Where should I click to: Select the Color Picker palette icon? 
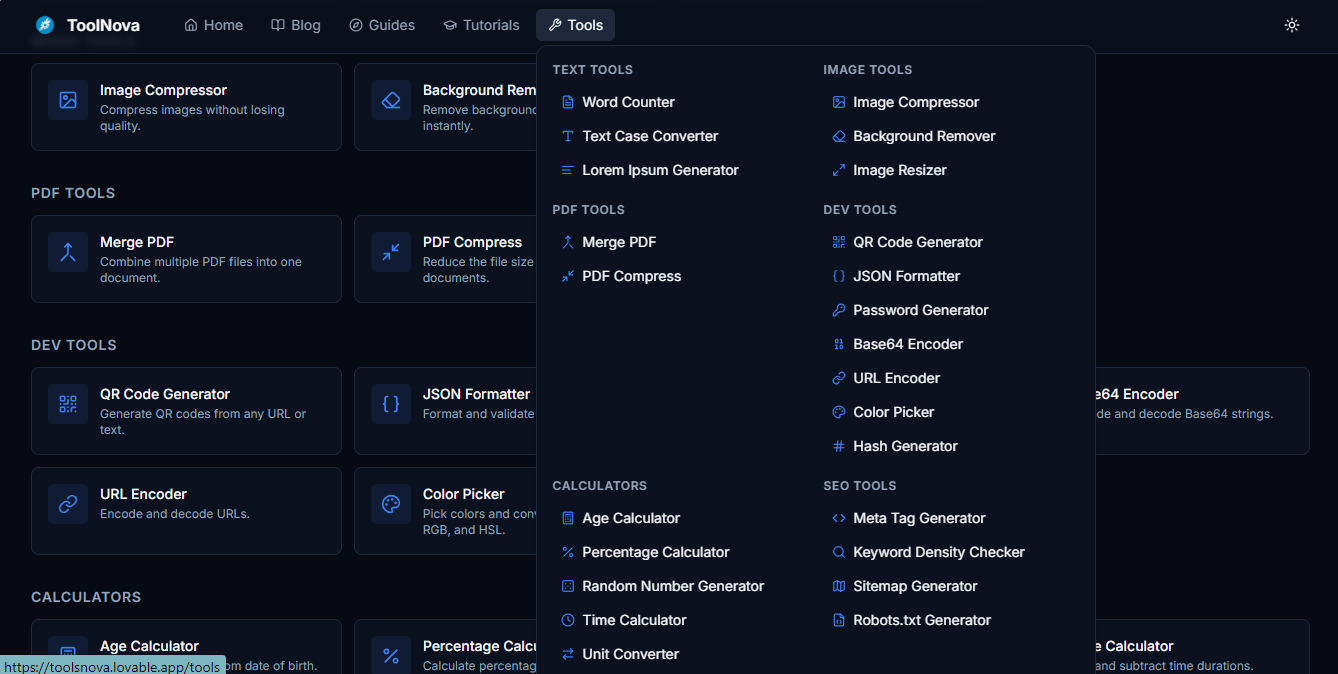(837, 412)
